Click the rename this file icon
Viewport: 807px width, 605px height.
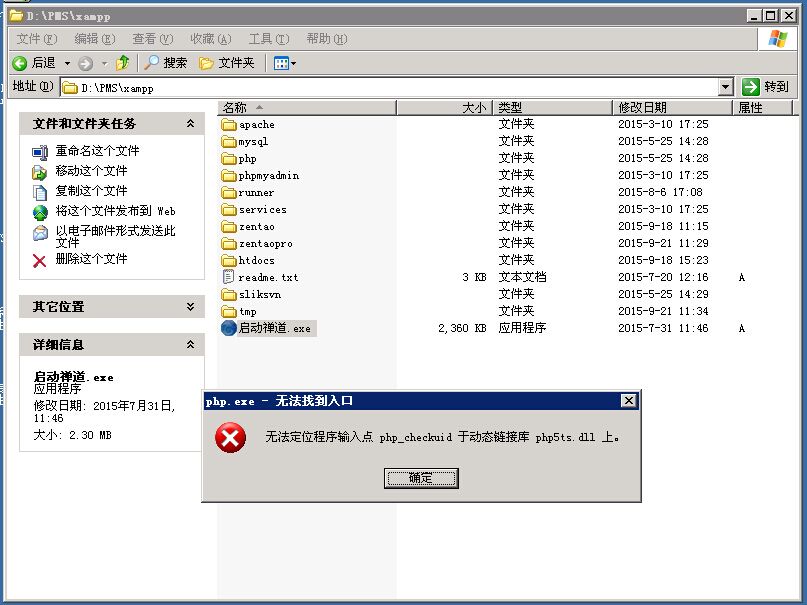click(x=40, y=152)
